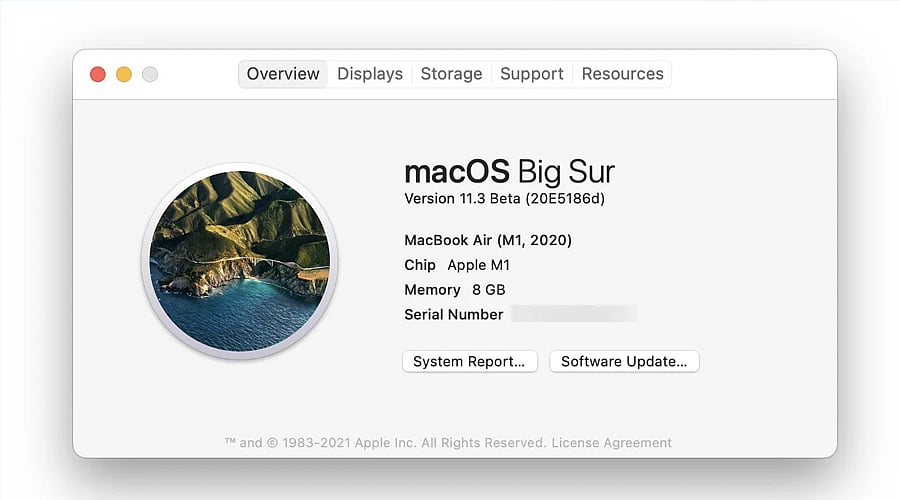
Task: Select the Support tab
Action: pyautogui.click(x=532, y=74)
